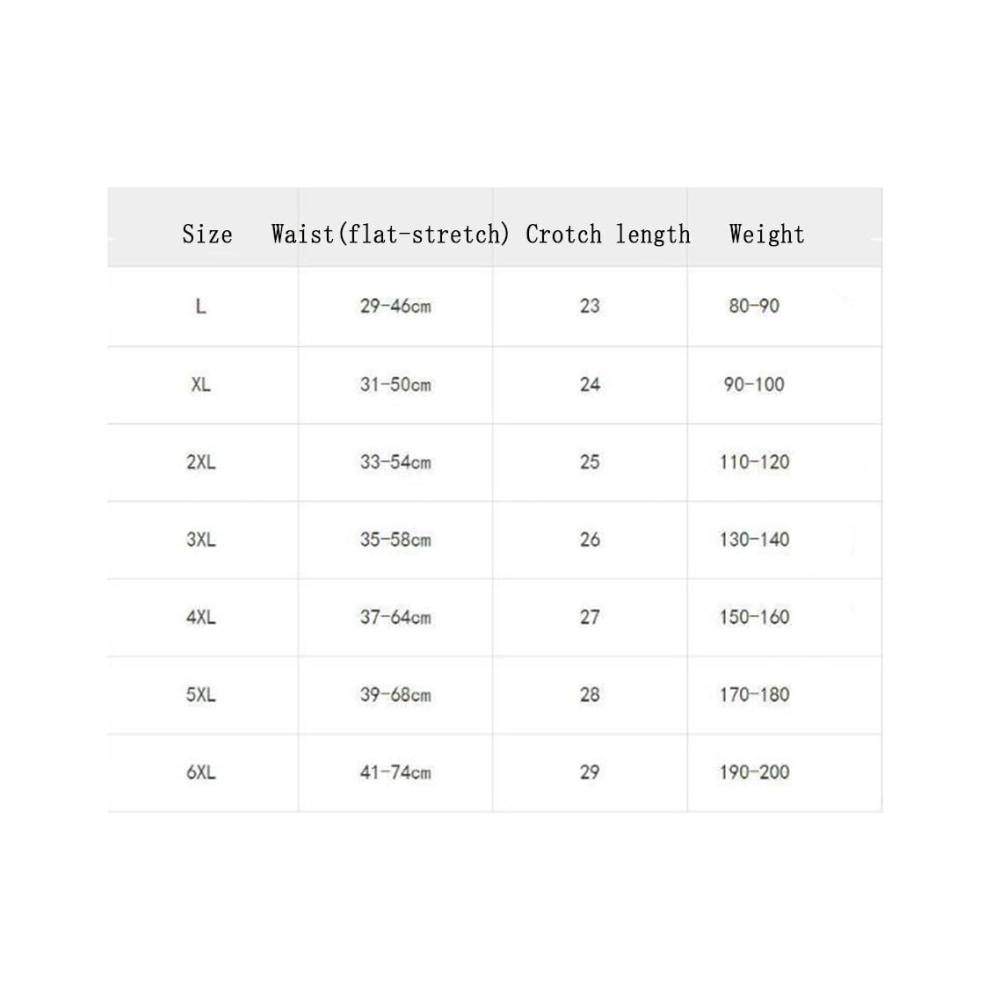Click the Weight column header

point(767,234)
